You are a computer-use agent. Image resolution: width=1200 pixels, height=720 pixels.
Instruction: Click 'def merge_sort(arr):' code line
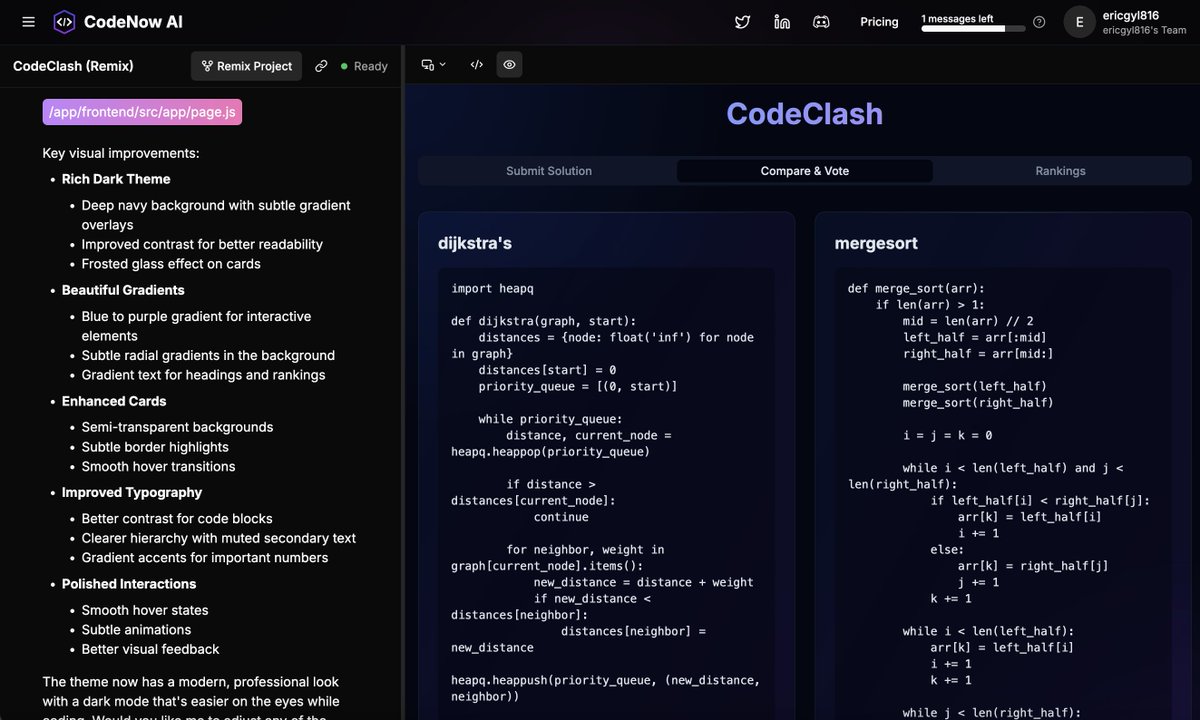pos(916,288)
